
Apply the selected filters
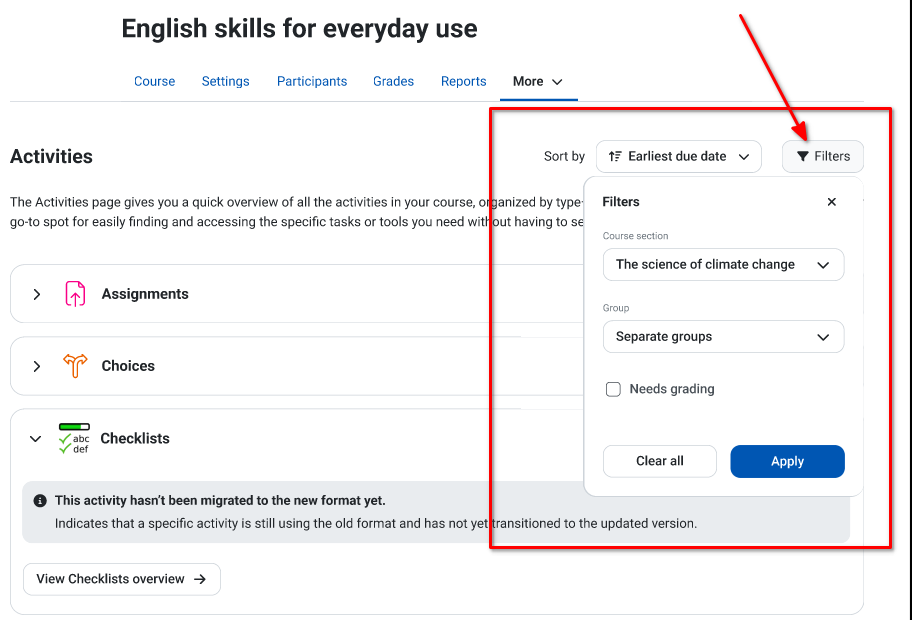tap(788, 461)
